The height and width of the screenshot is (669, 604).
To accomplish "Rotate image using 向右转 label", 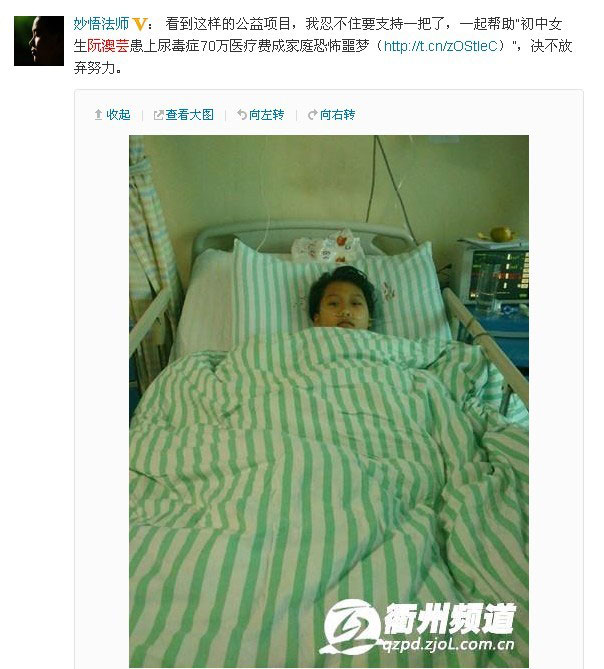I will 337,115.
